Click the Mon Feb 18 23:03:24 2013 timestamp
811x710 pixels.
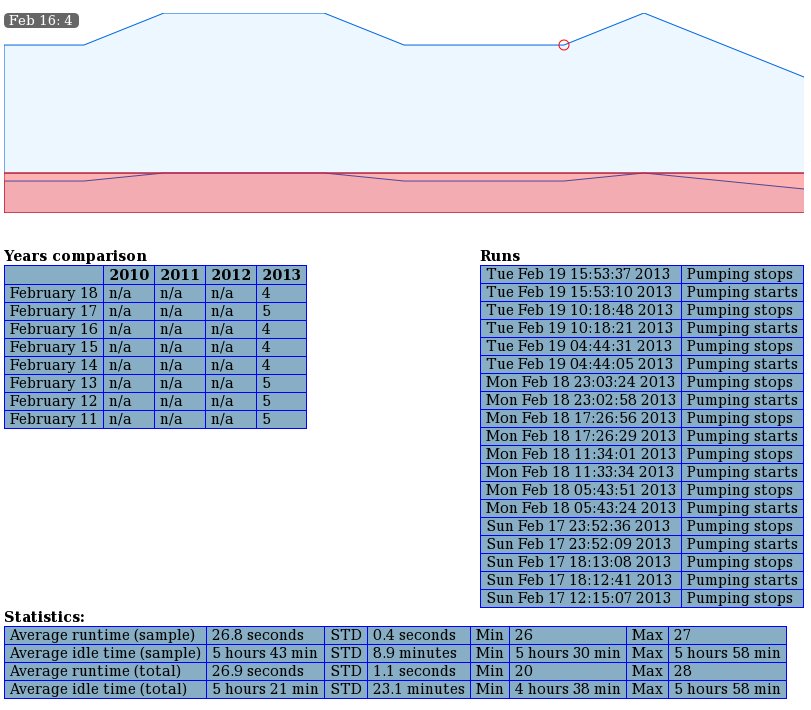580,382
